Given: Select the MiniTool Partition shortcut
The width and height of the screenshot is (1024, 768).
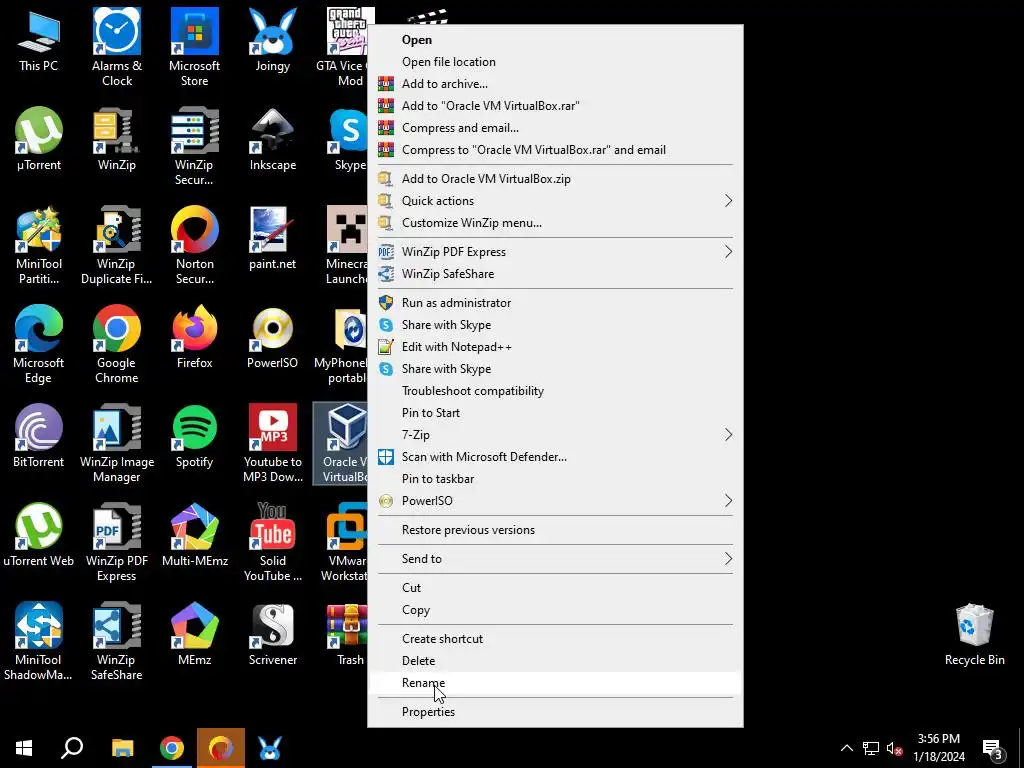Looking at the screenshot, I should [39, 246].
